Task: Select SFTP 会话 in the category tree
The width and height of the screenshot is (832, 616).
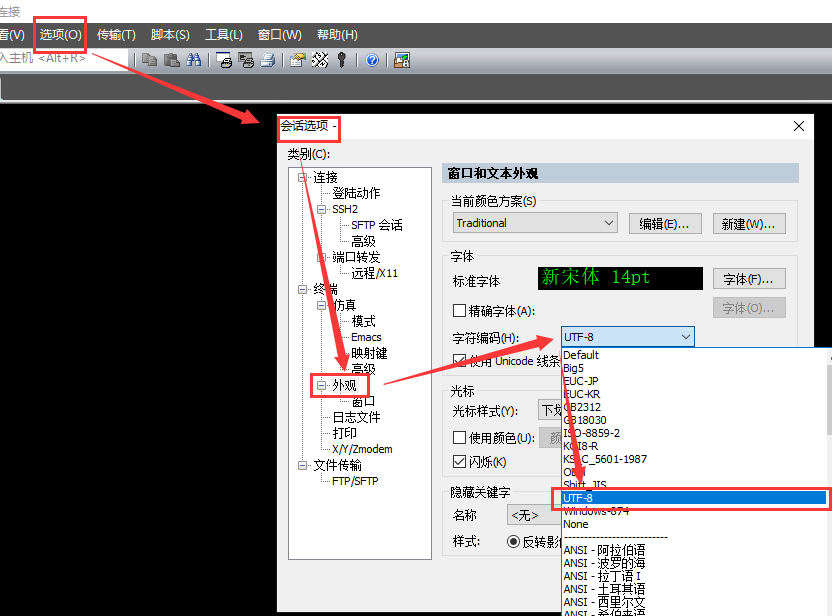Action: 377,225
